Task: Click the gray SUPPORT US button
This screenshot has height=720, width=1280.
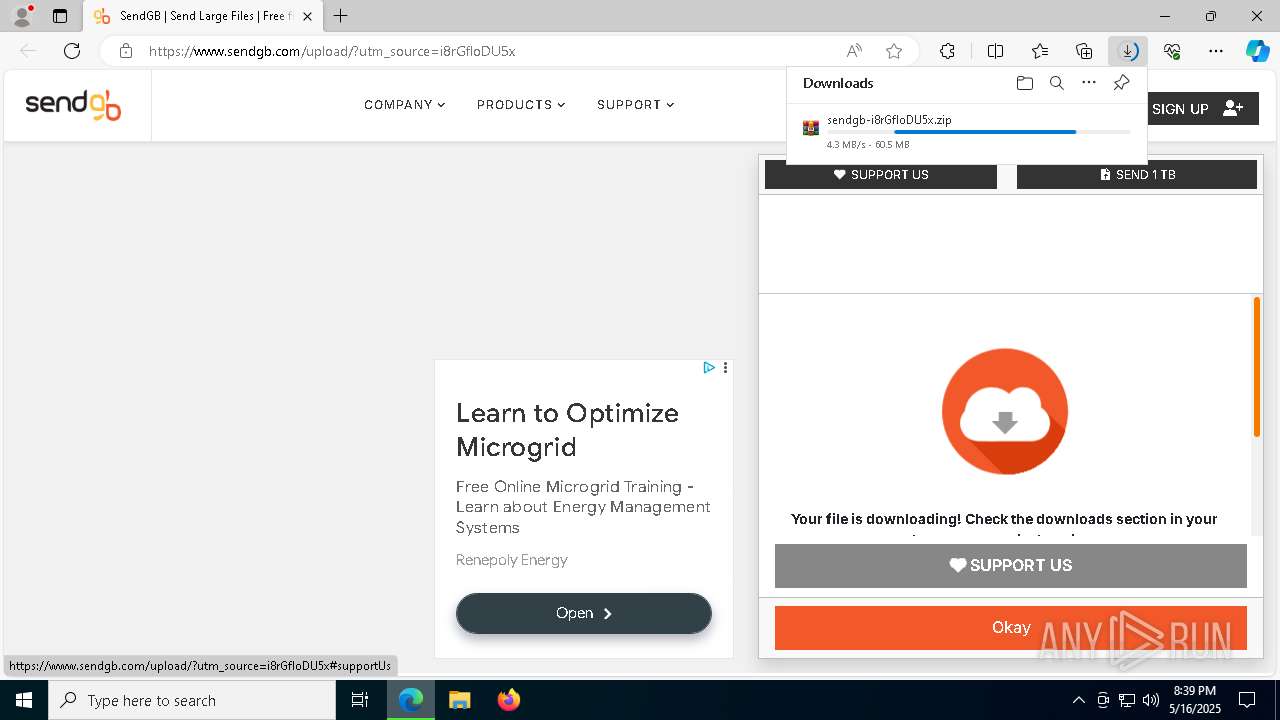Action: 1011,566
